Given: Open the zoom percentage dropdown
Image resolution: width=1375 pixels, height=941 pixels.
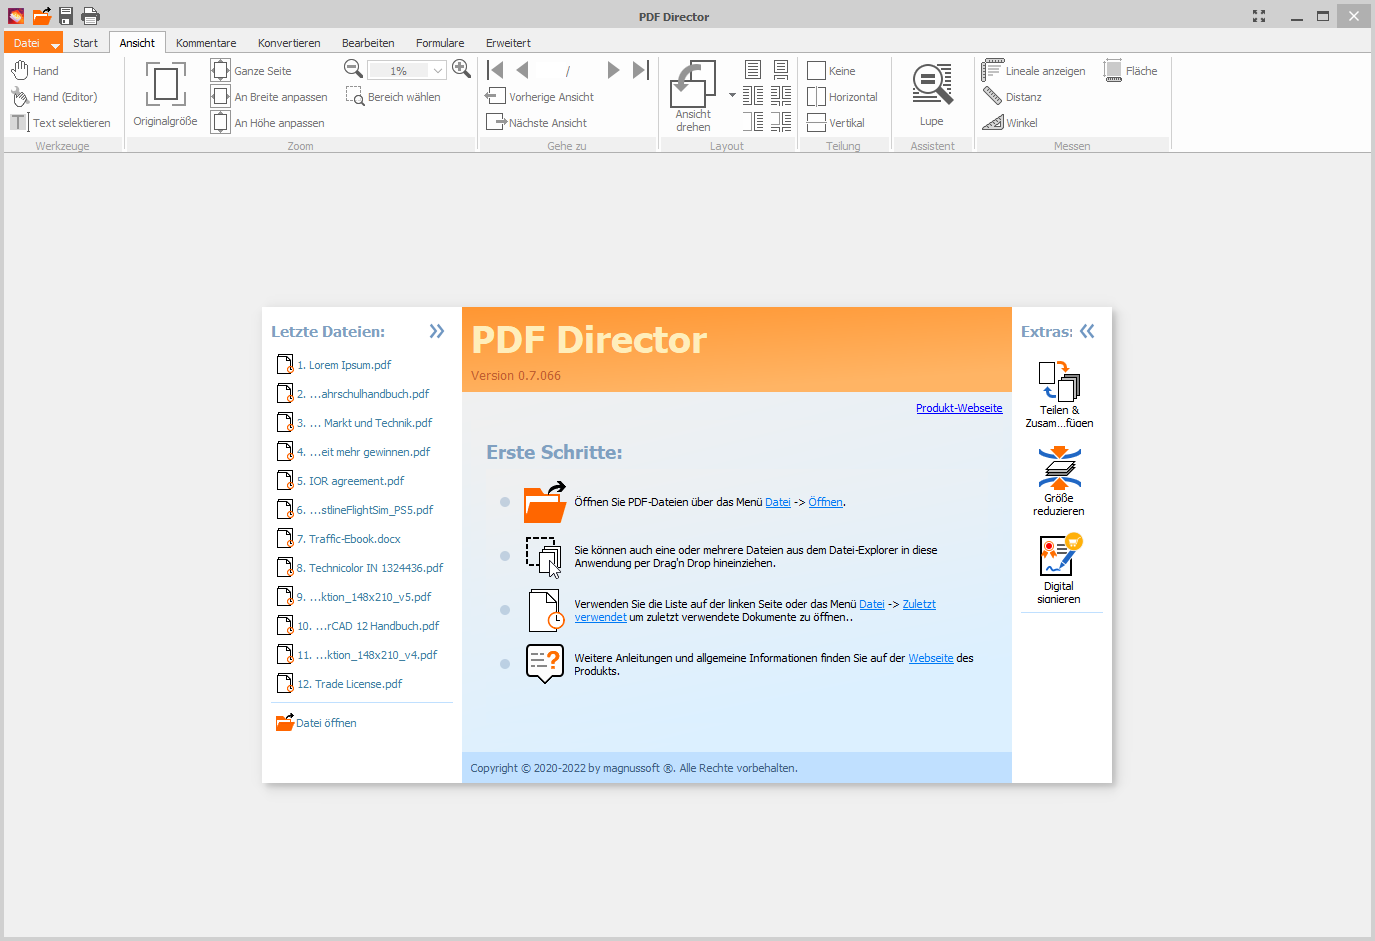Looking at the screenshot, I should [438, 71].
